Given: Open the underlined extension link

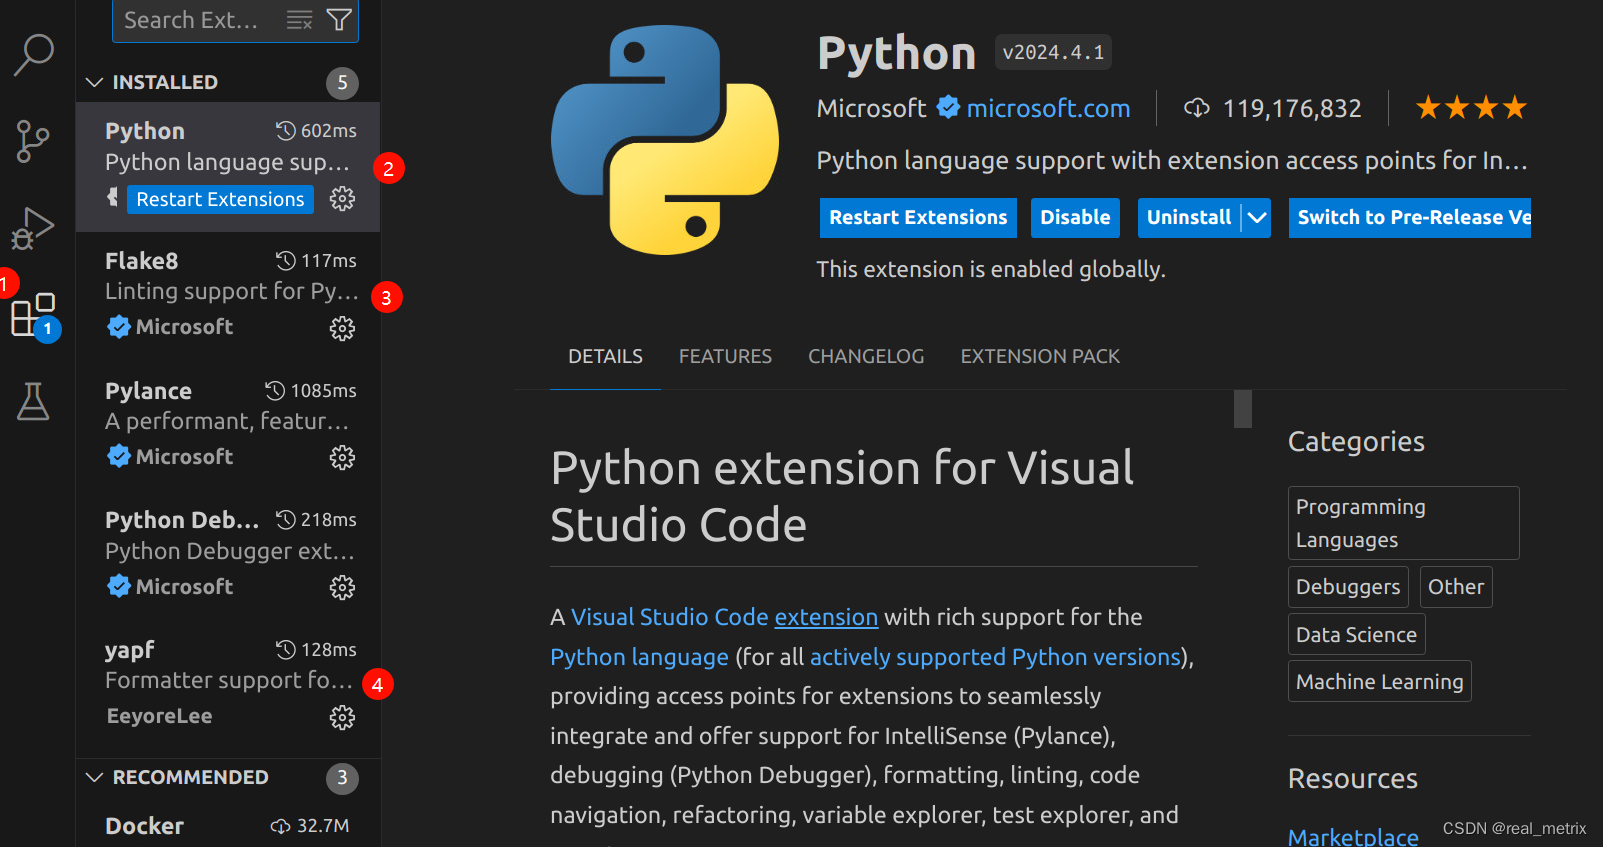Looking at the screenshot, I should coord(826,617).
